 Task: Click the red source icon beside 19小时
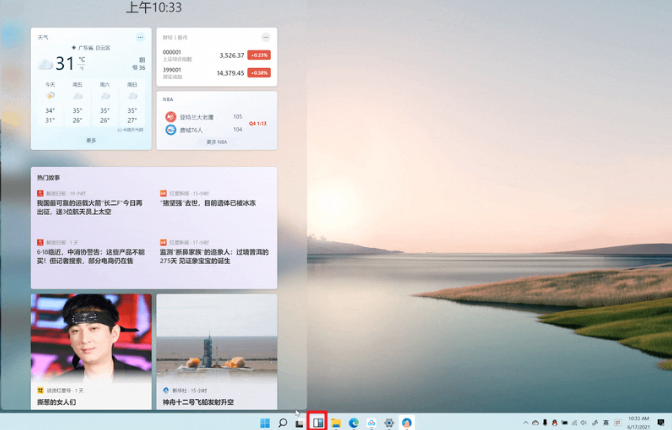40,193
